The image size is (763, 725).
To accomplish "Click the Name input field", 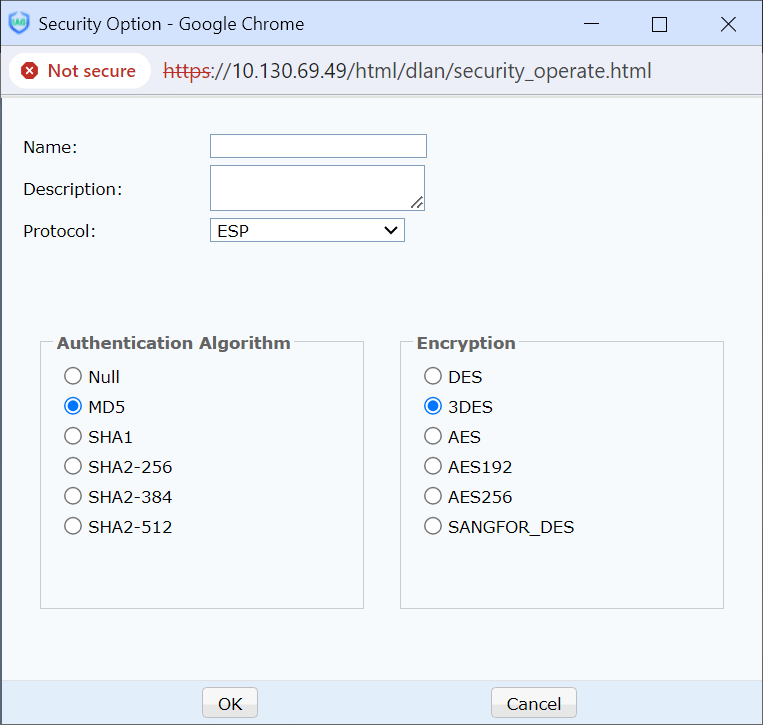I will click(318, 147).
